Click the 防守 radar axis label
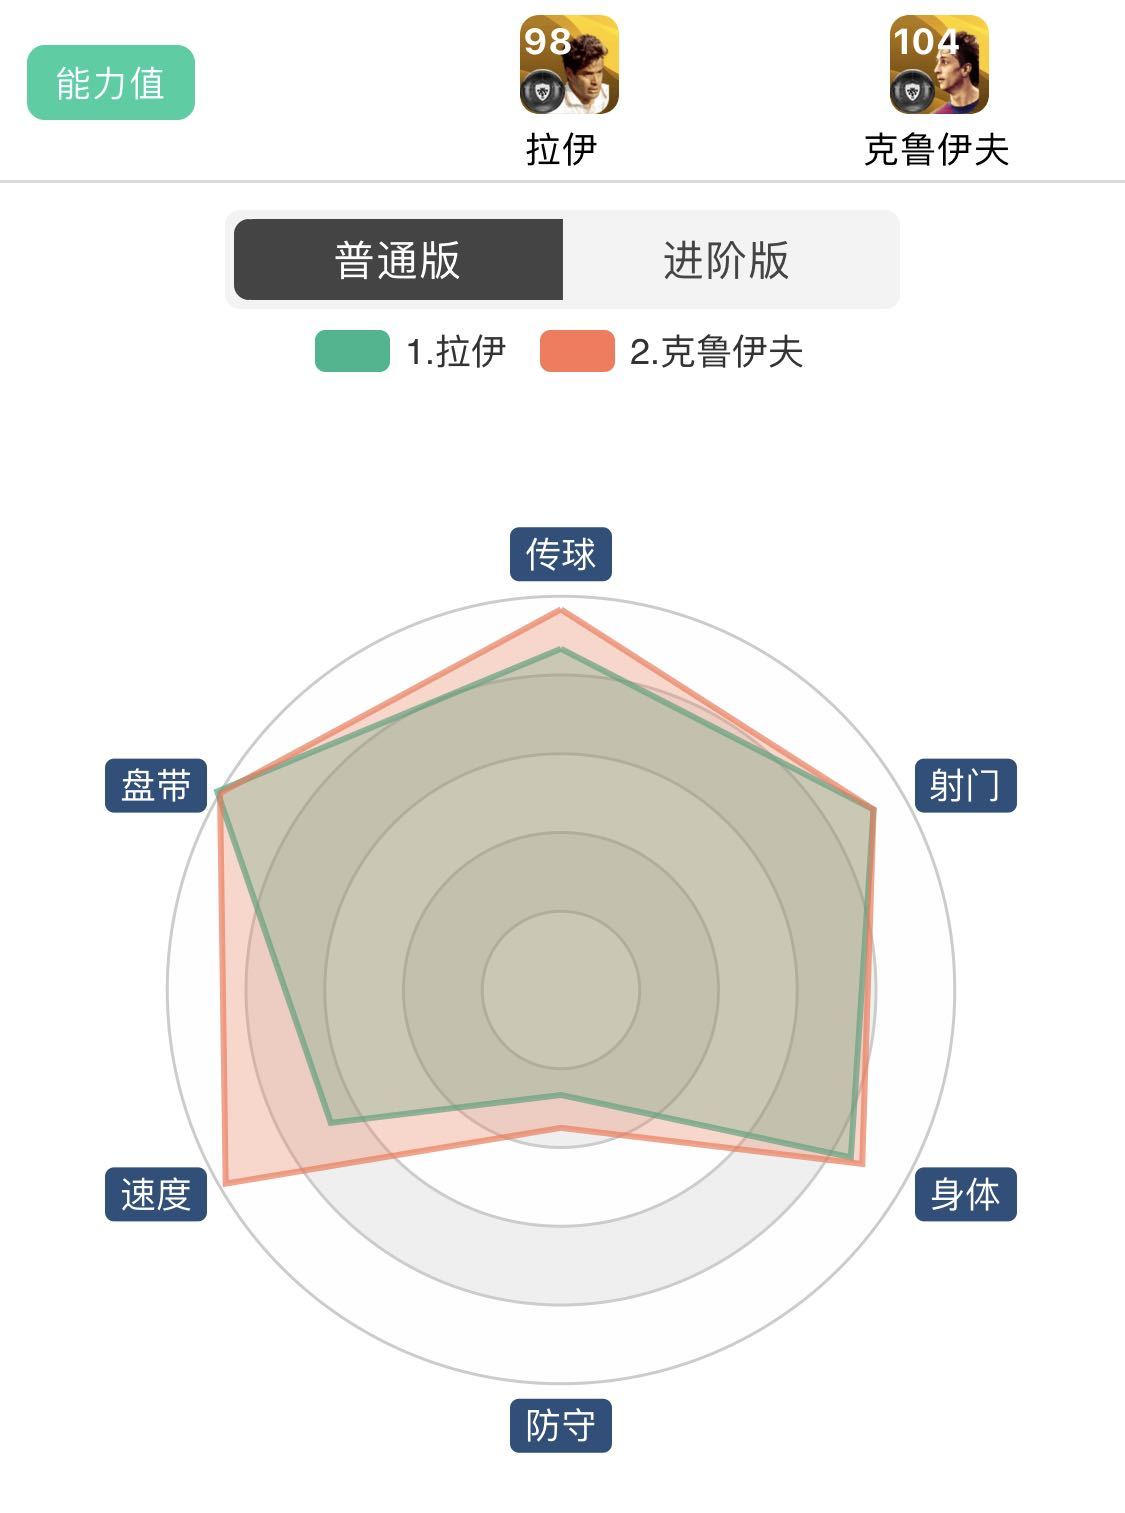 [561, 1425]
